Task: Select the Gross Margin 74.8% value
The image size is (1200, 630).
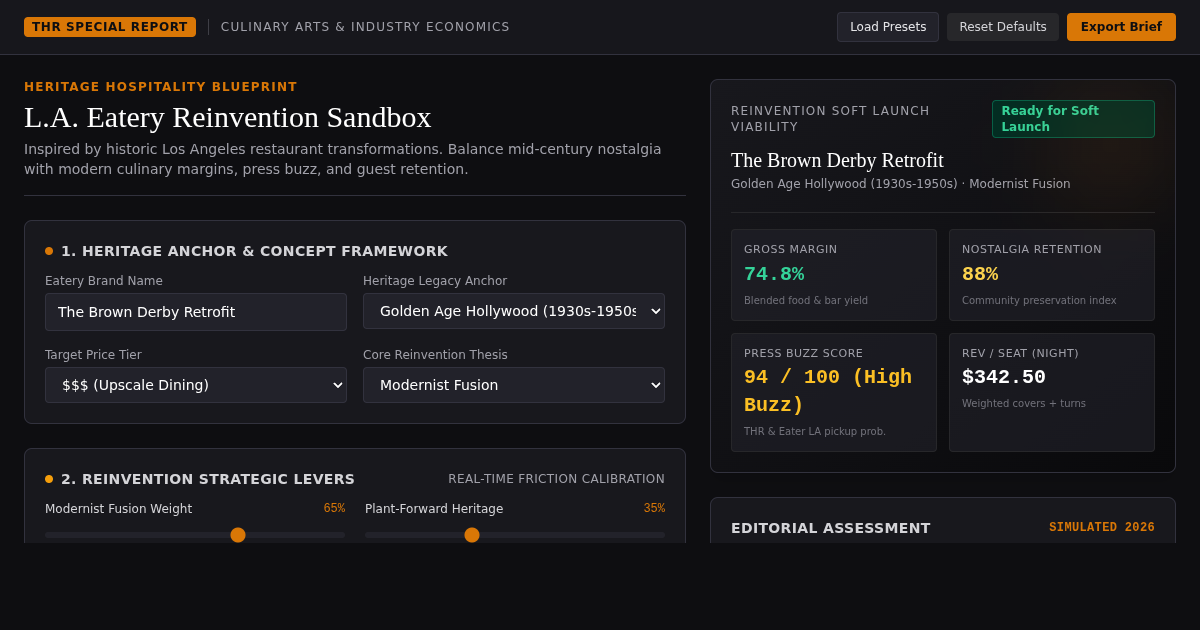Action: 774,274
